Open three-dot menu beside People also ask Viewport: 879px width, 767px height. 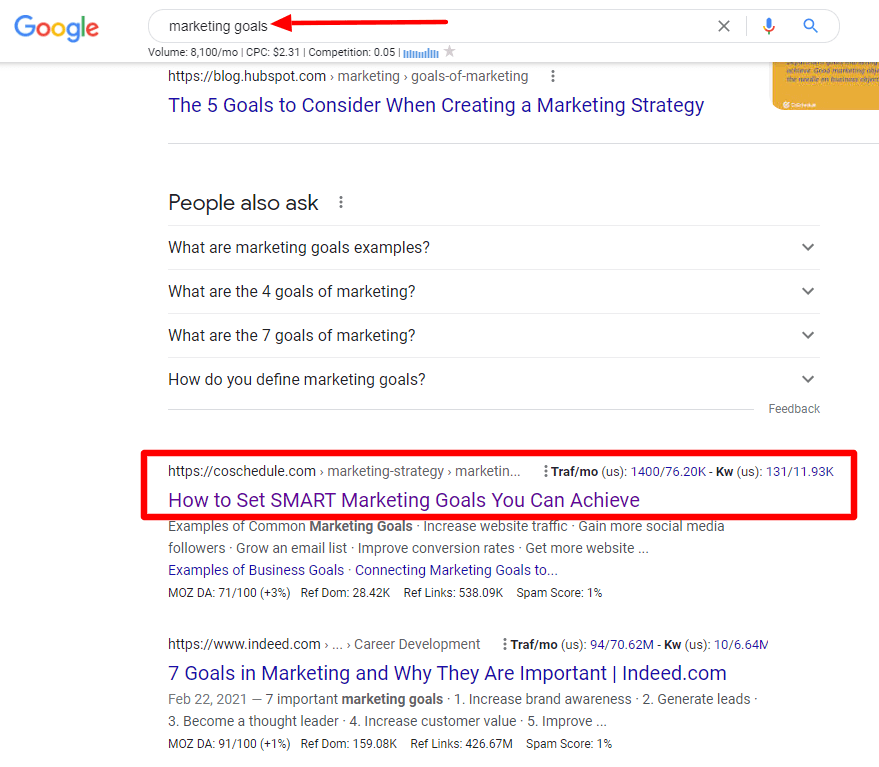(x=341, y=202)
